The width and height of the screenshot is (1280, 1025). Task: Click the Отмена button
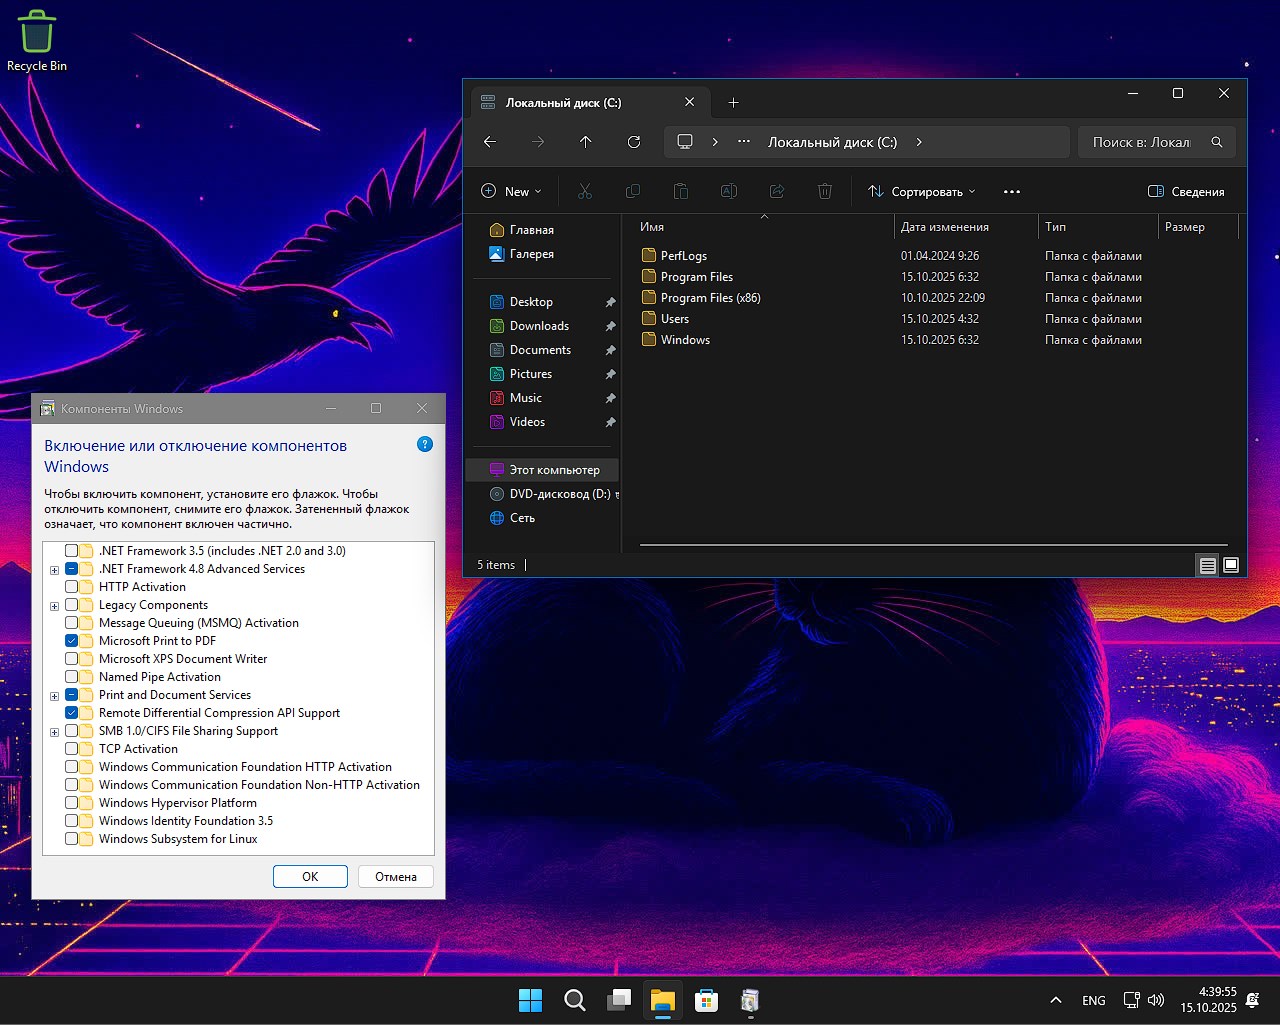396,877
